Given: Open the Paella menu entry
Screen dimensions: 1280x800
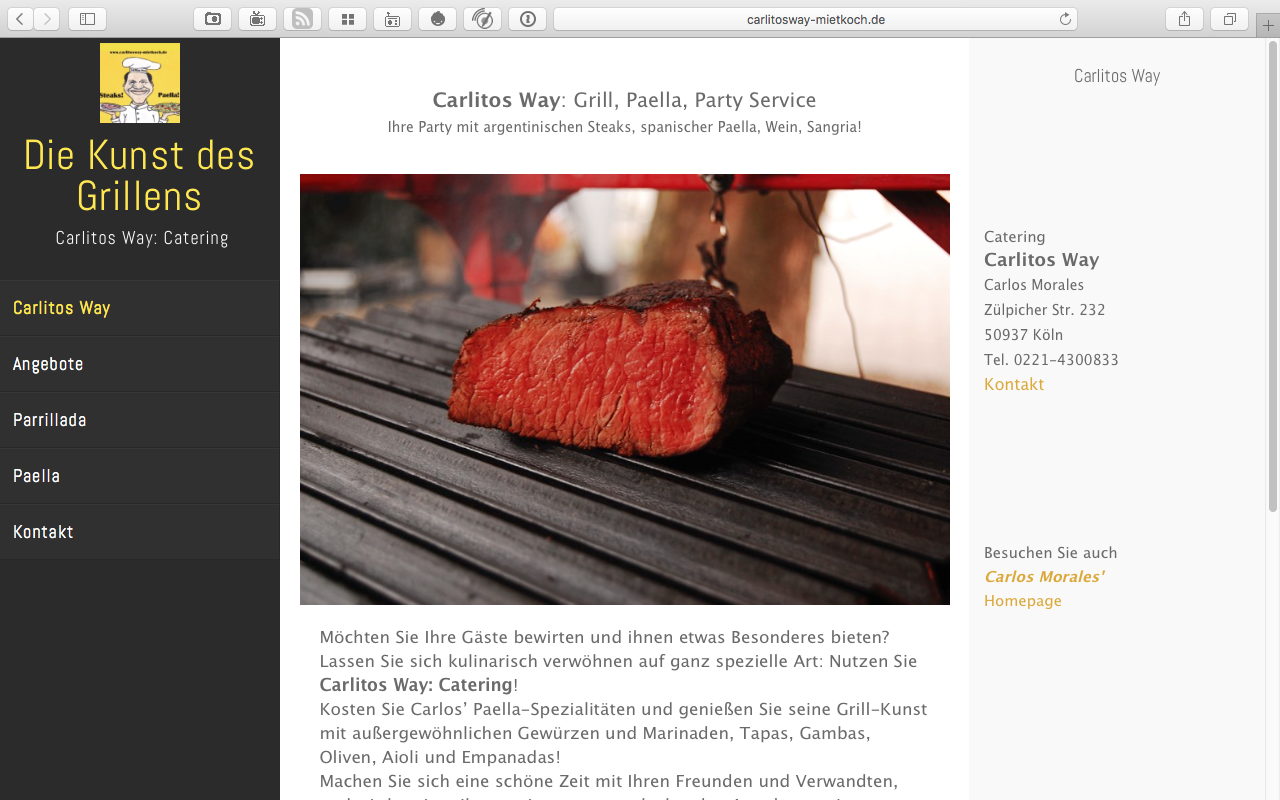Looking at the screenshot, I should point(140,476).
